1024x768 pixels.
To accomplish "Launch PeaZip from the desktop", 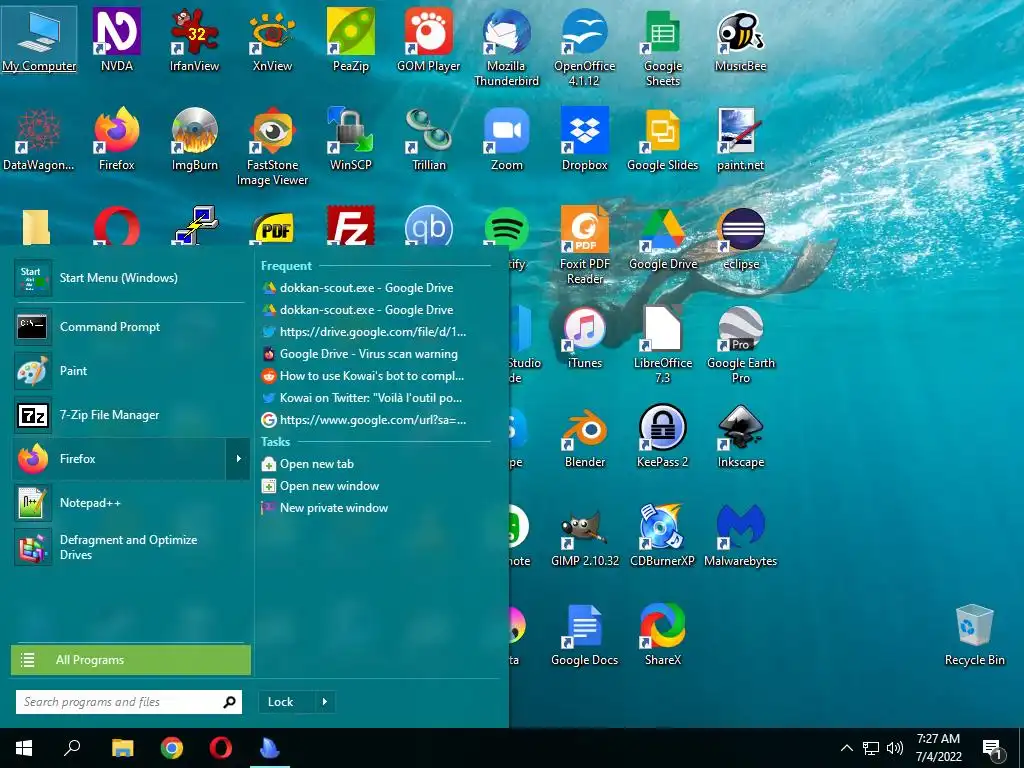I will (351, 39).
